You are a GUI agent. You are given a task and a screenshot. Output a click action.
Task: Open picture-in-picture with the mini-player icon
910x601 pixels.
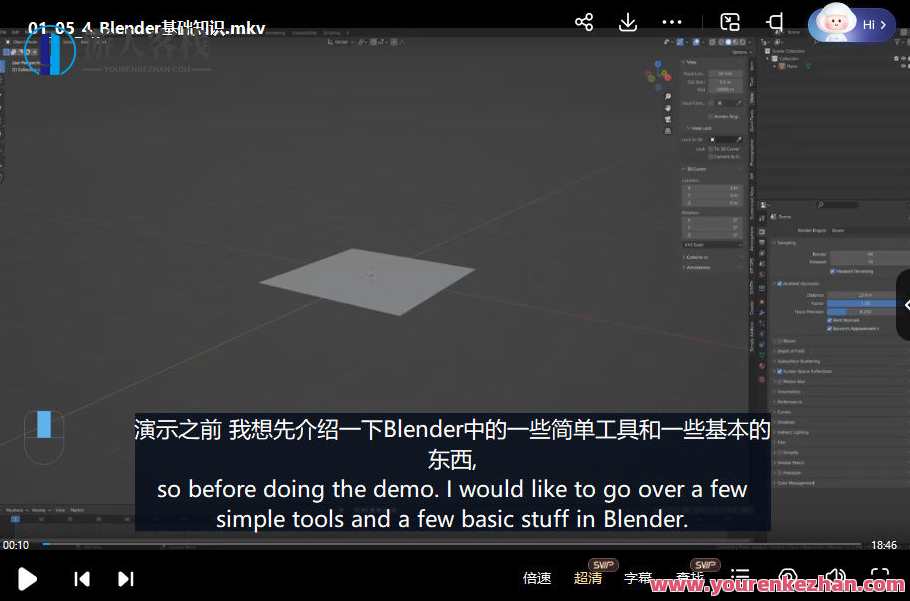pyautogui.click(x=729, y=21)
